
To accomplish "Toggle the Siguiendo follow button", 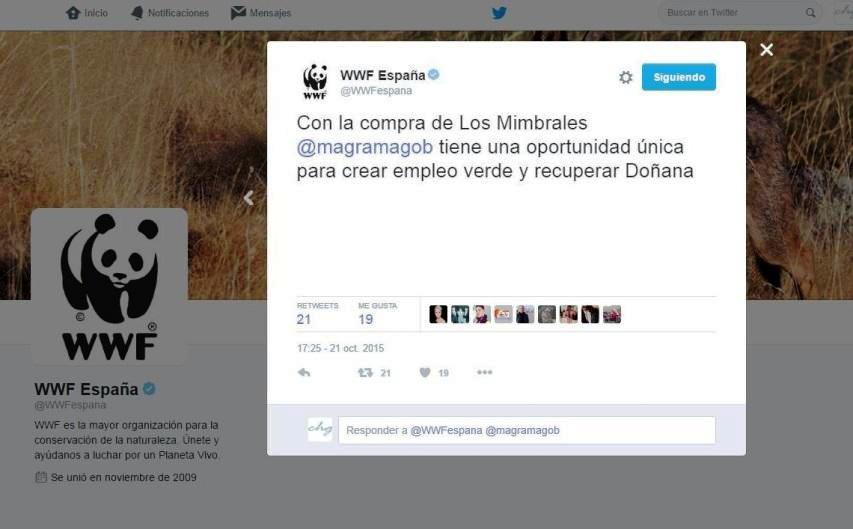I will tap(678, 77).
